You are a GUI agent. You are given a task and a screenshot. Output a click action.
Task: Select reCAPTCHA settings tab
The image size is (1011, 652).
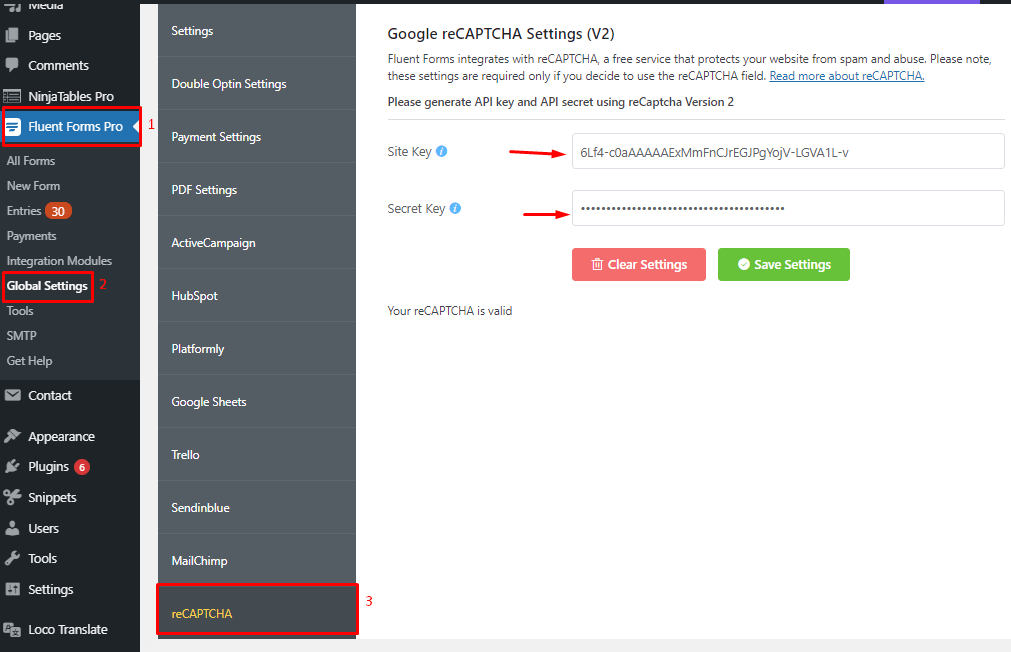(x=257, y=613)
